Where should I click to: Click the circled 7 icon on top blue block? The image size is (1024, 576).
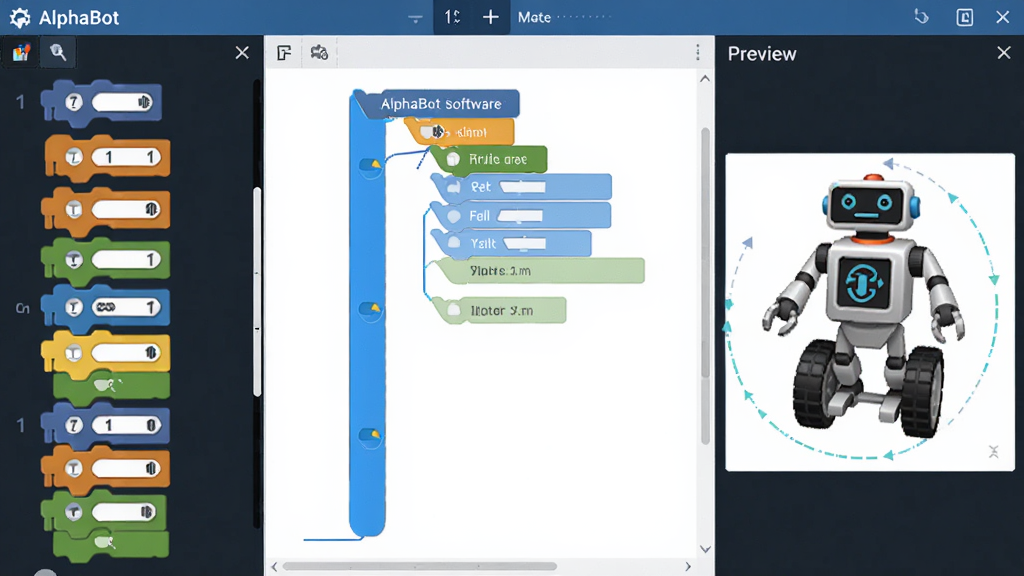[74, 102]
